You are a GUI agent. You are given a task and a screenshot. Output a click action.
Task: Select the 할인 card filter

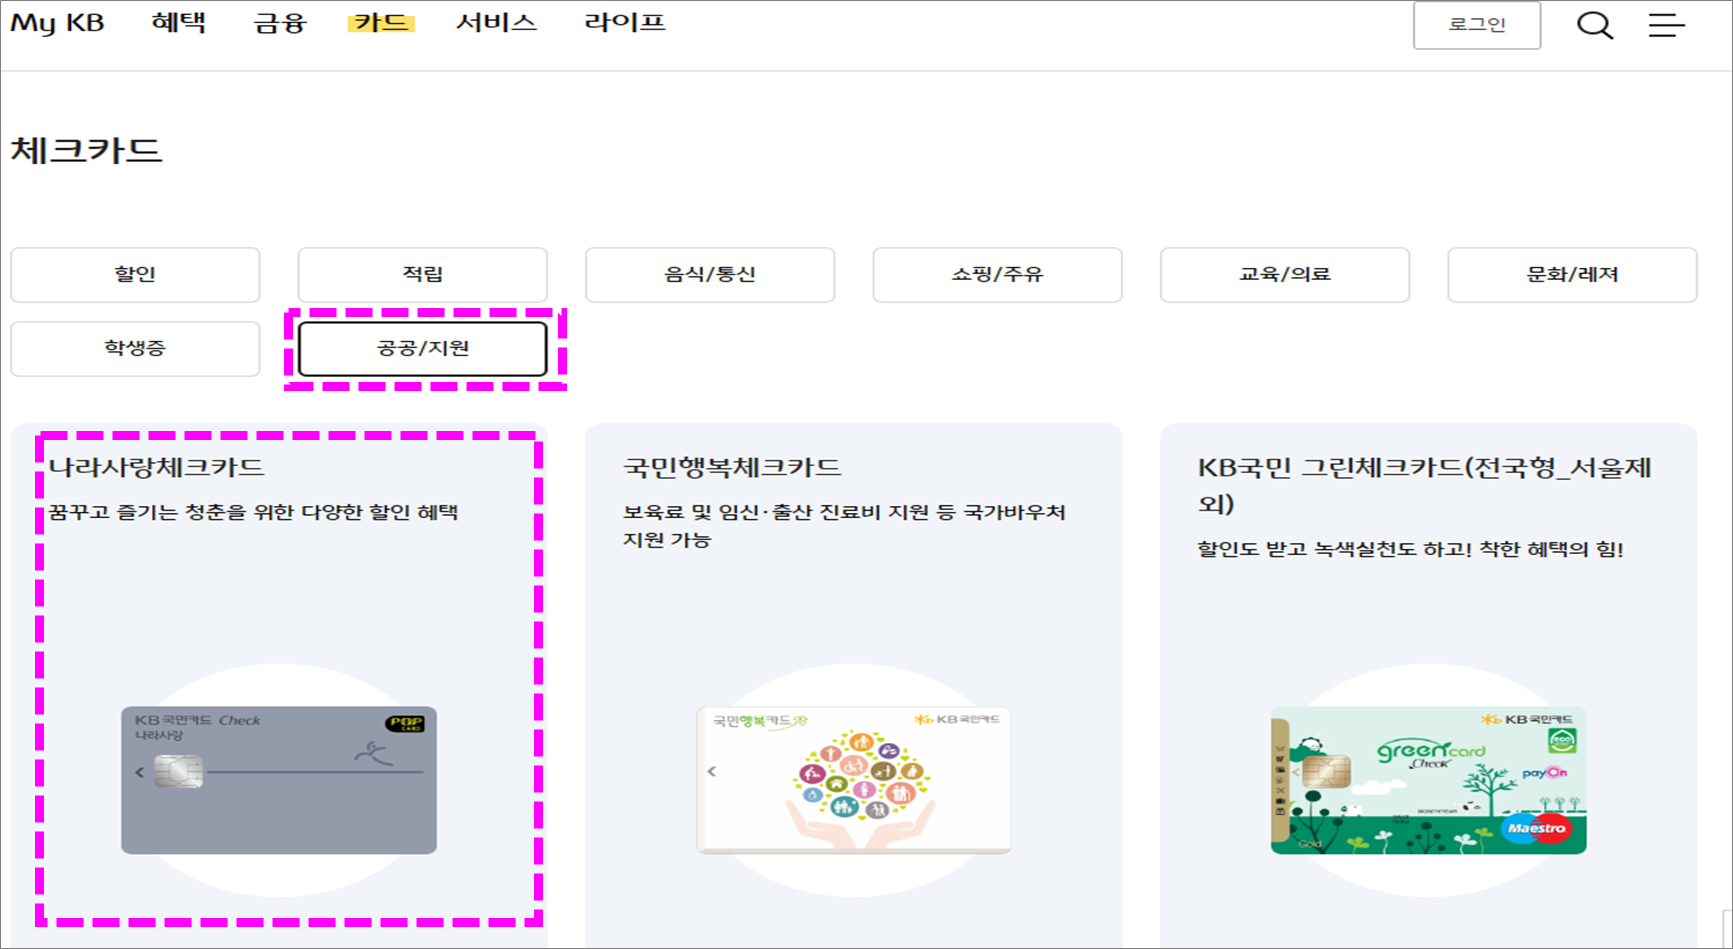pyautogui.click(x=135, y=275)
